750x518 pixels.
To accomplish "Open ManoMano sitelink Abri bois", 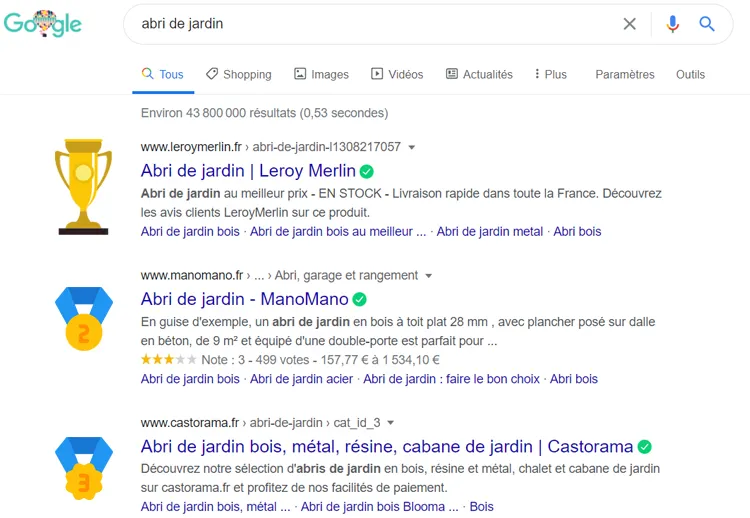I will pos(574,379).
